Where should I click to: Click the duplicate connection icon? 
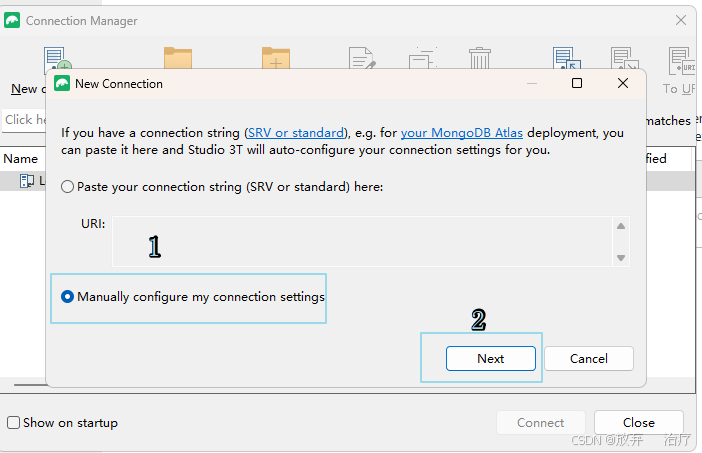pos(422,58)
